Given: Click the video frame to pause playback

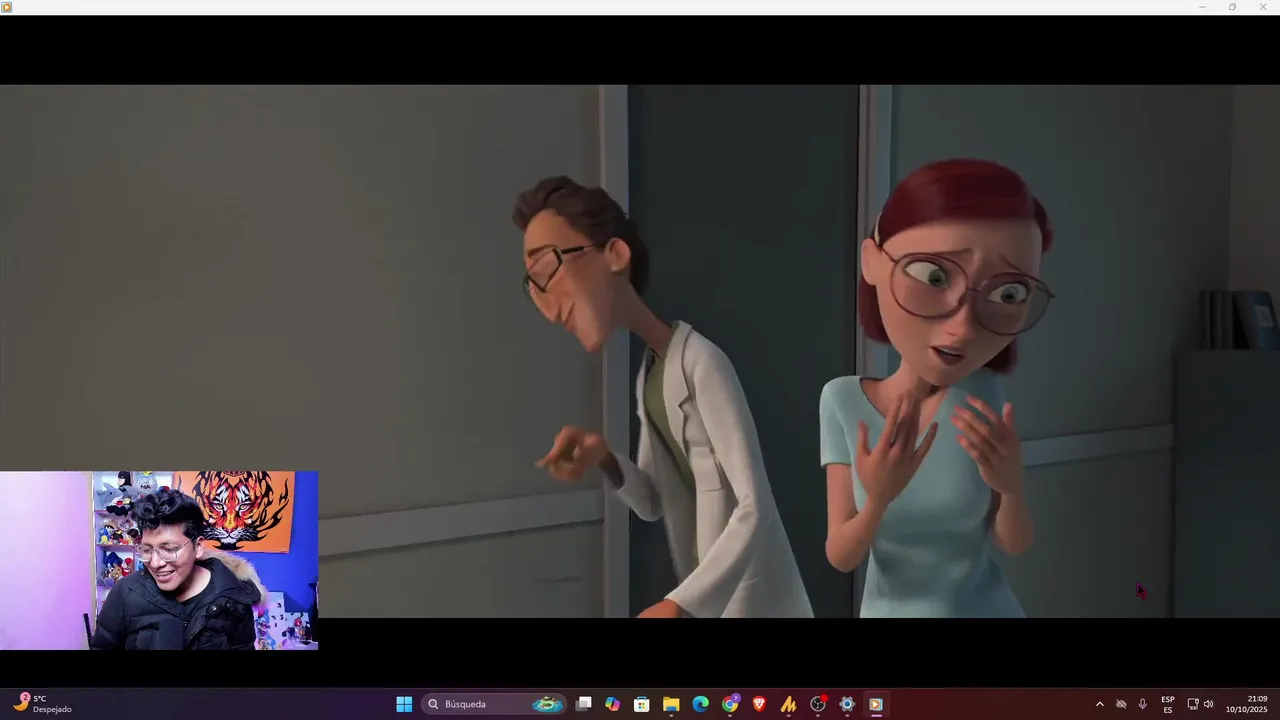Looking at the screenshot, I should pyautogui.click(x=640, y=350).
